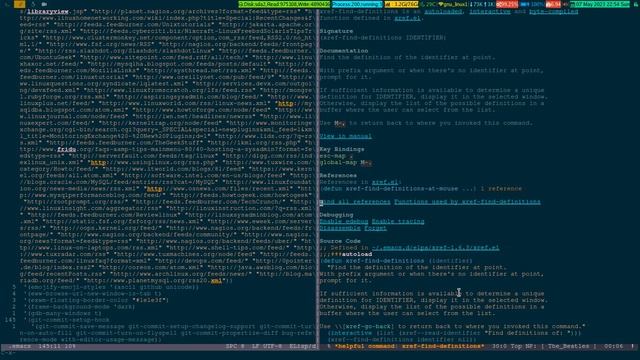Click the '(gdb-many-windows t)' line
Image resolution: width=640 pixels, height=360 pixels.
[x=62, y=313]
